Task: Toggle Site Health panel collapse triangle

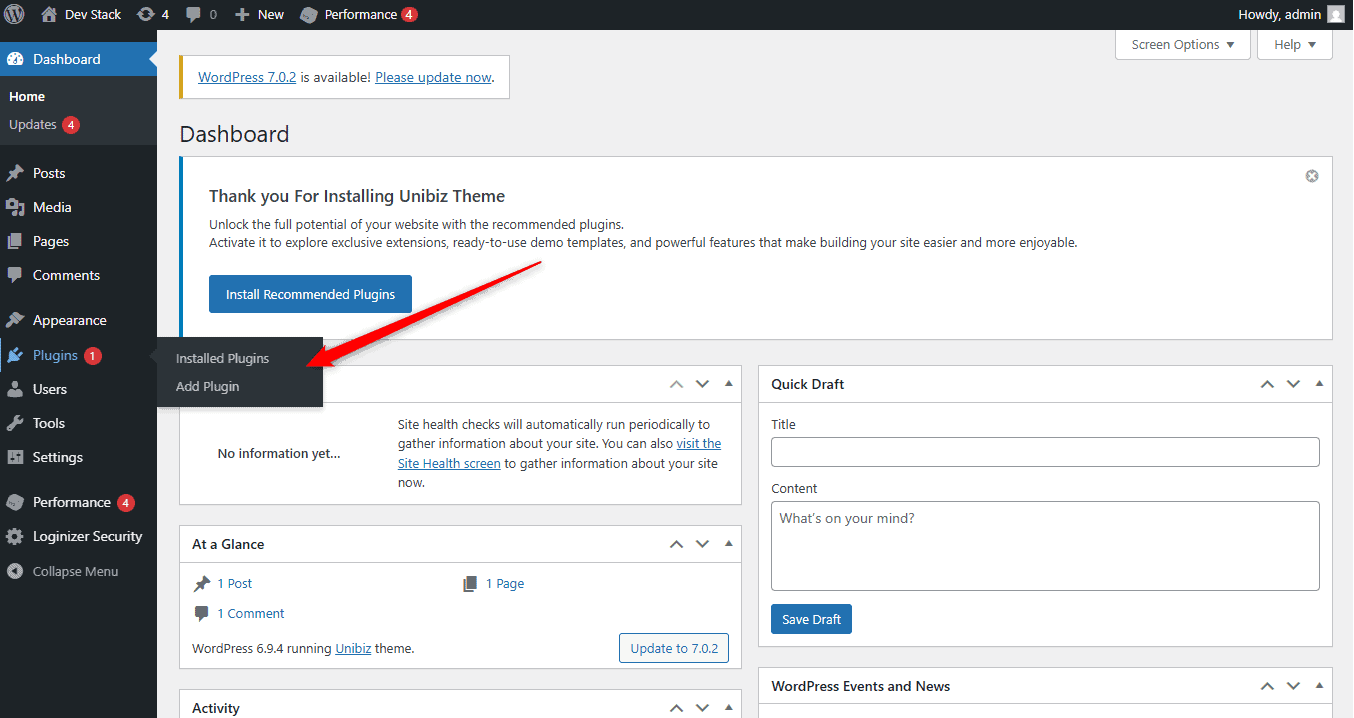Action: click(728, 384)
